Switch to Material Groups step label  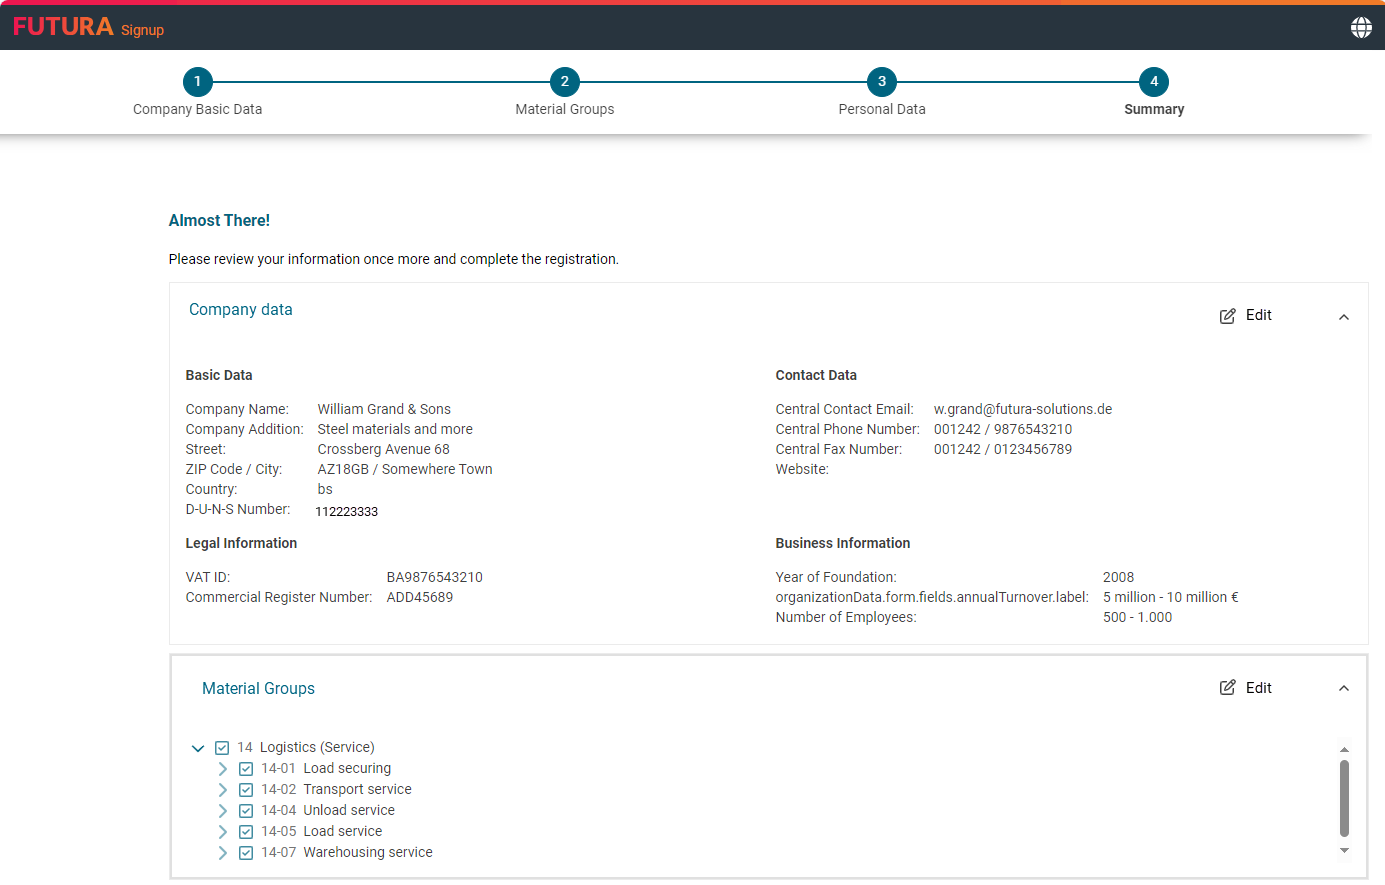click(565, 109)
